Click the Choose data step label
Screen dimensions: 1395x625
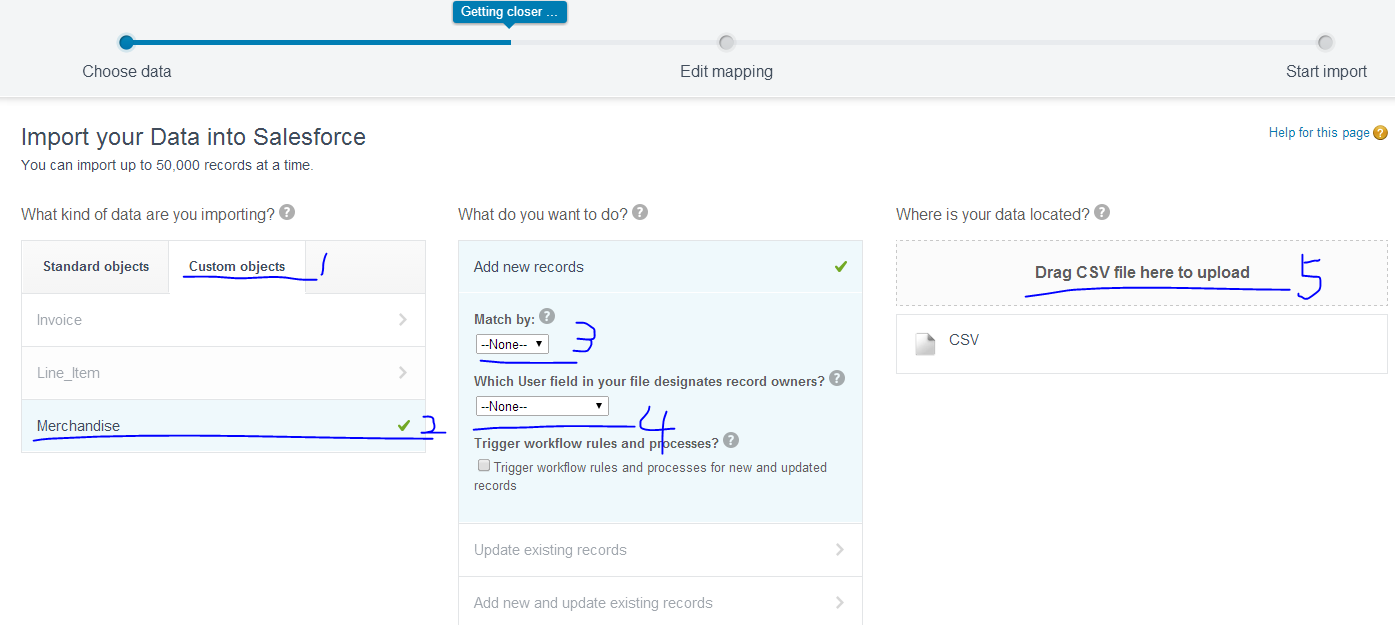click(x=127, y=72)
